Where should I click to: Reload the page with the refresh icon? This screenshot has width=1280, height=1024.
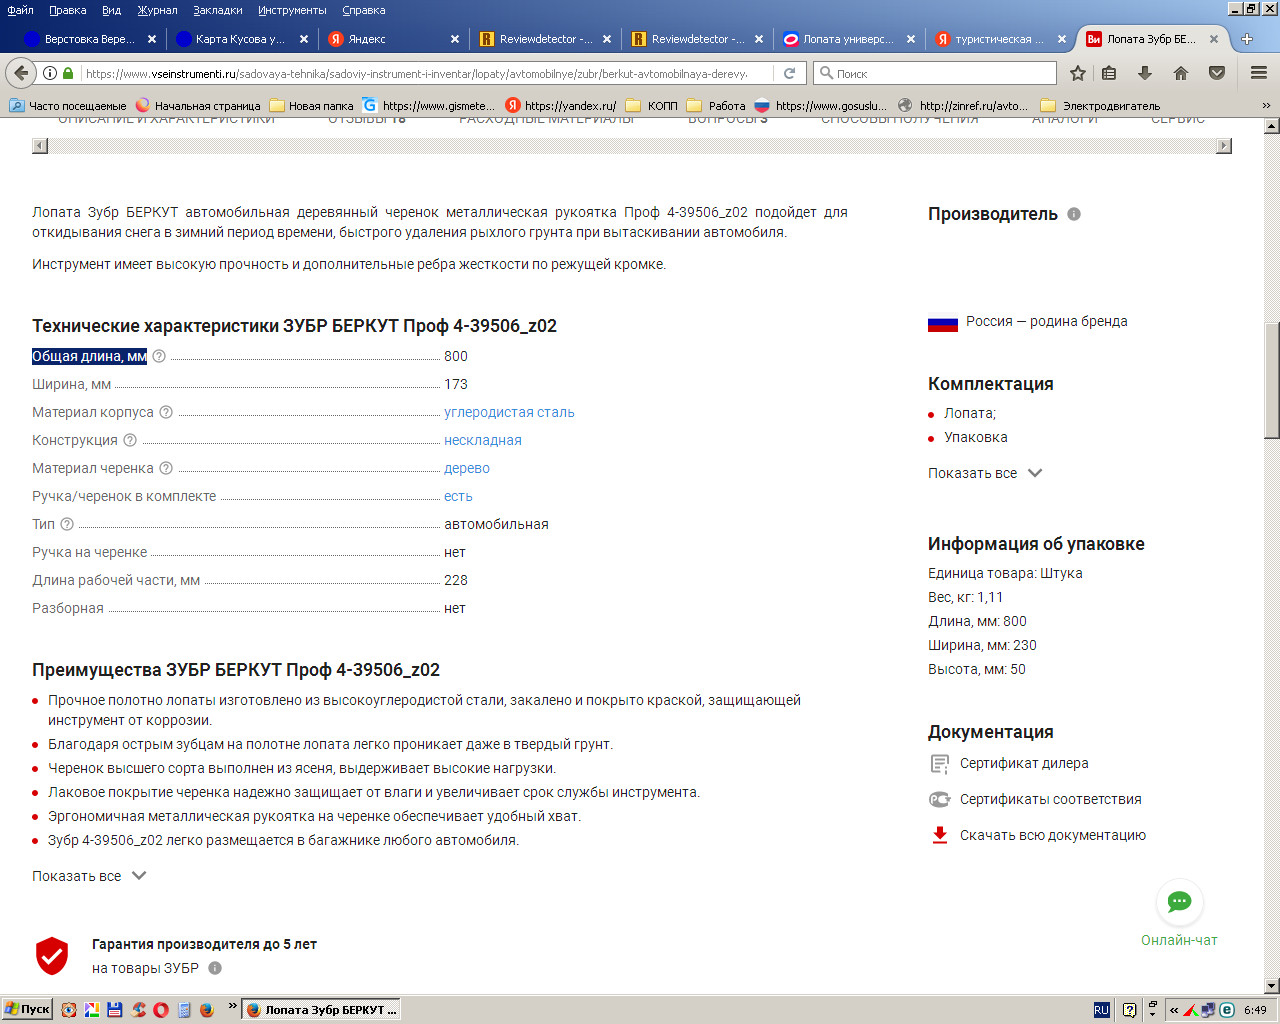[789, 73]
